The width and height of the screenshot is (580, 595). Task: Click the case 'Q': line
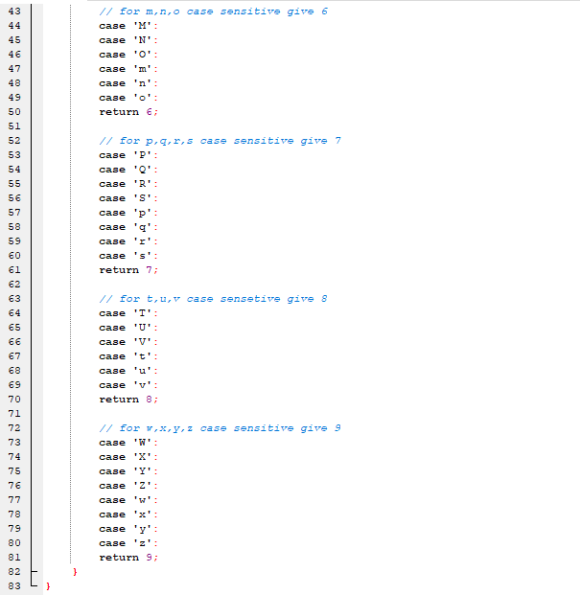click(x=128, y=169)
